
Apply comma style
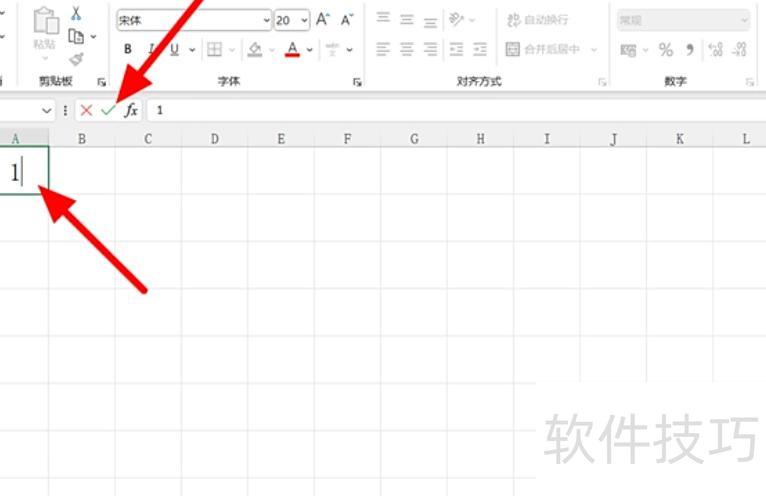690,49
